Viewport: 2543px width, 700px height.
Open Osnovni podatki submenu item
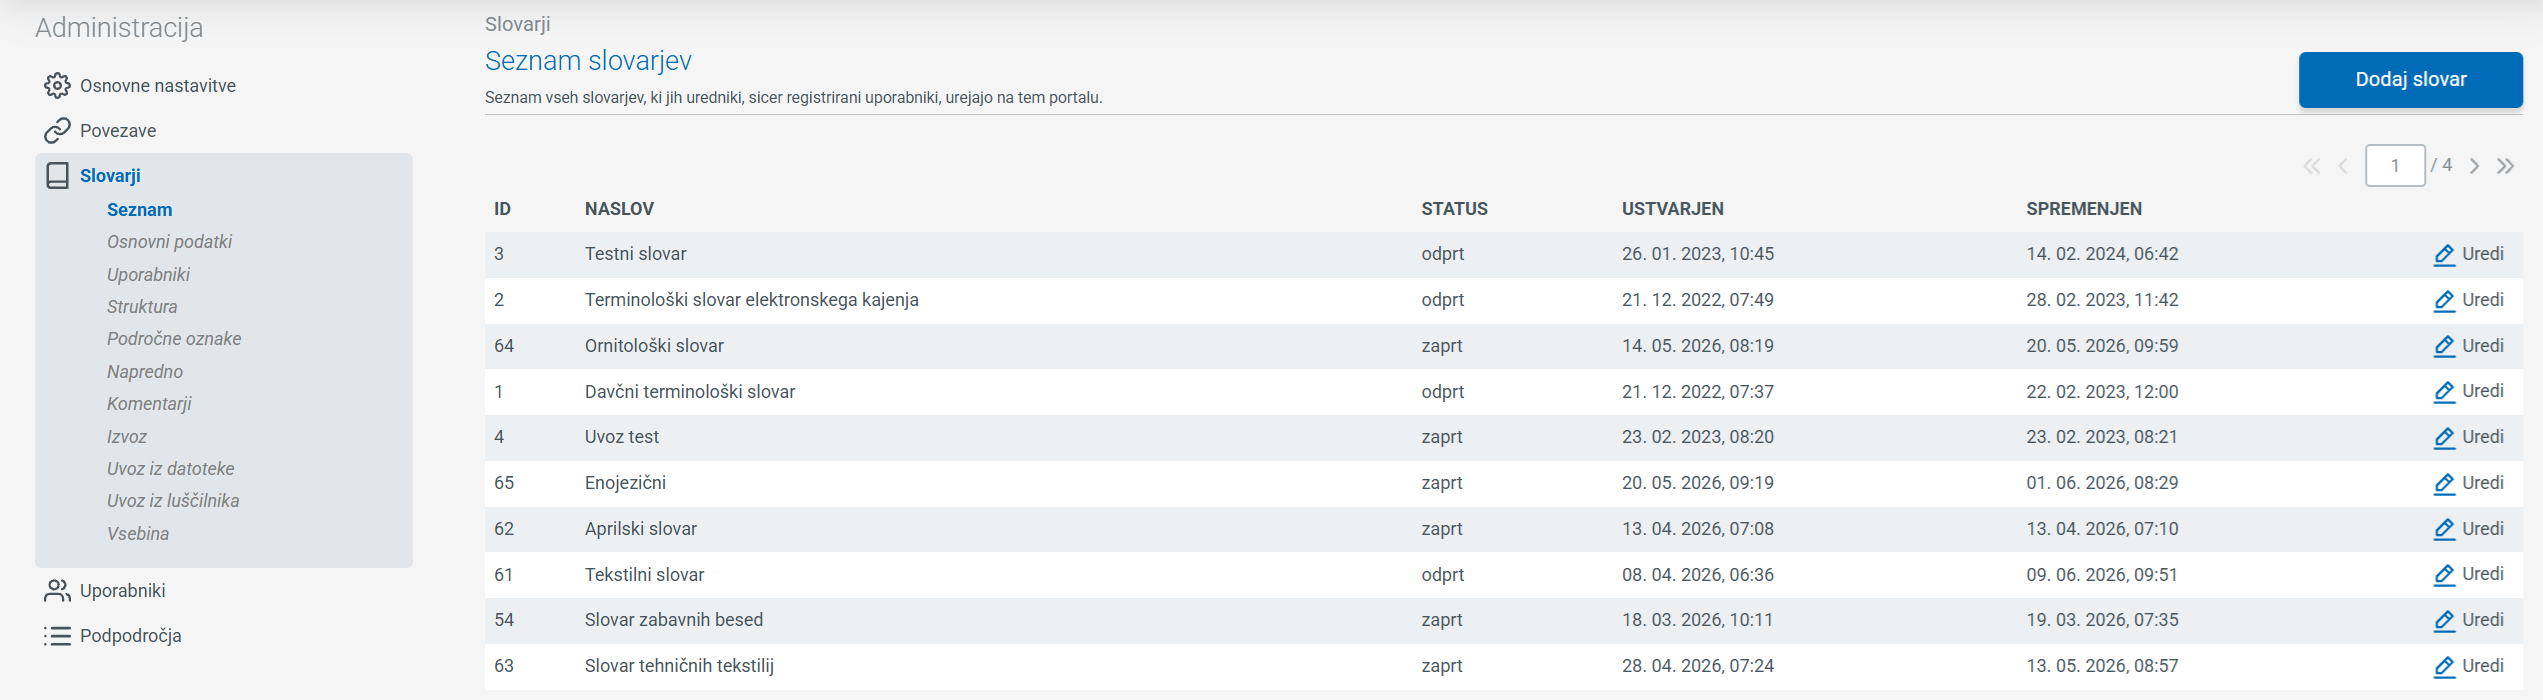click(170, 242)
